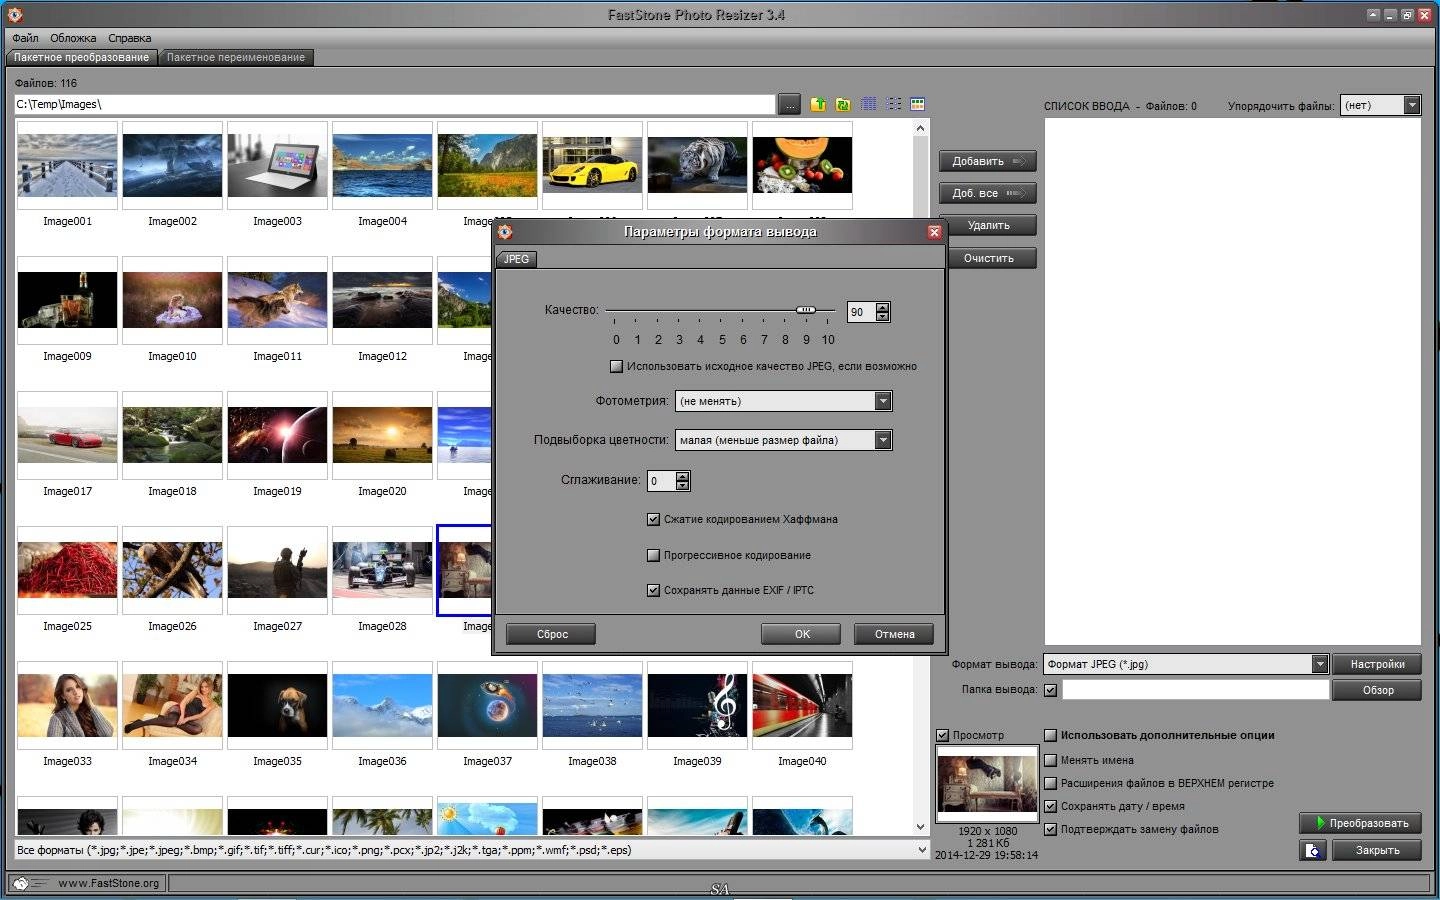Click the Преобразовать convert button

(1360, 823)
